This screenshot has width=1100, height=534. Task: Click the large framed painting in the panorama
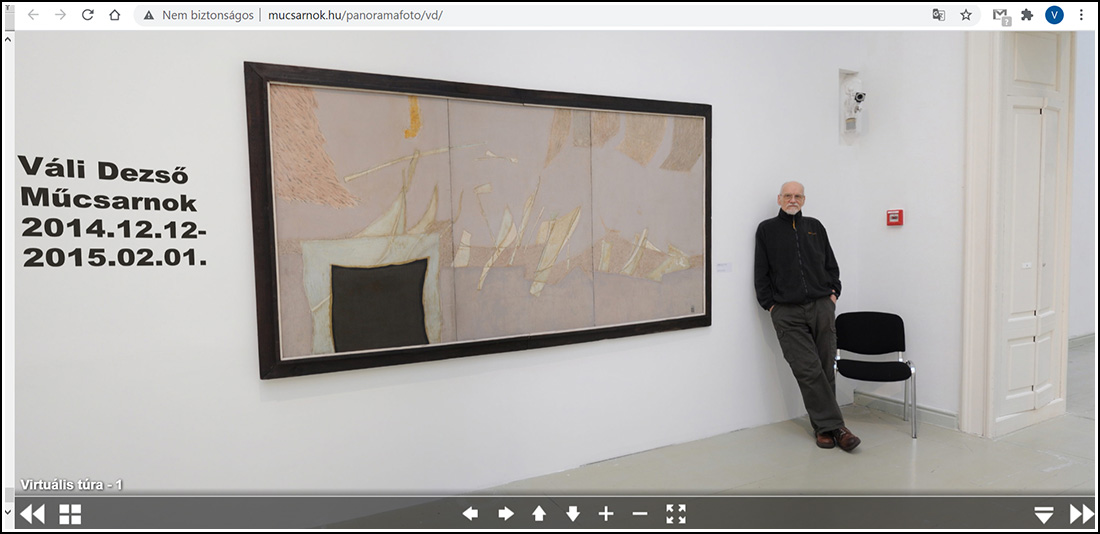(478, 220)
